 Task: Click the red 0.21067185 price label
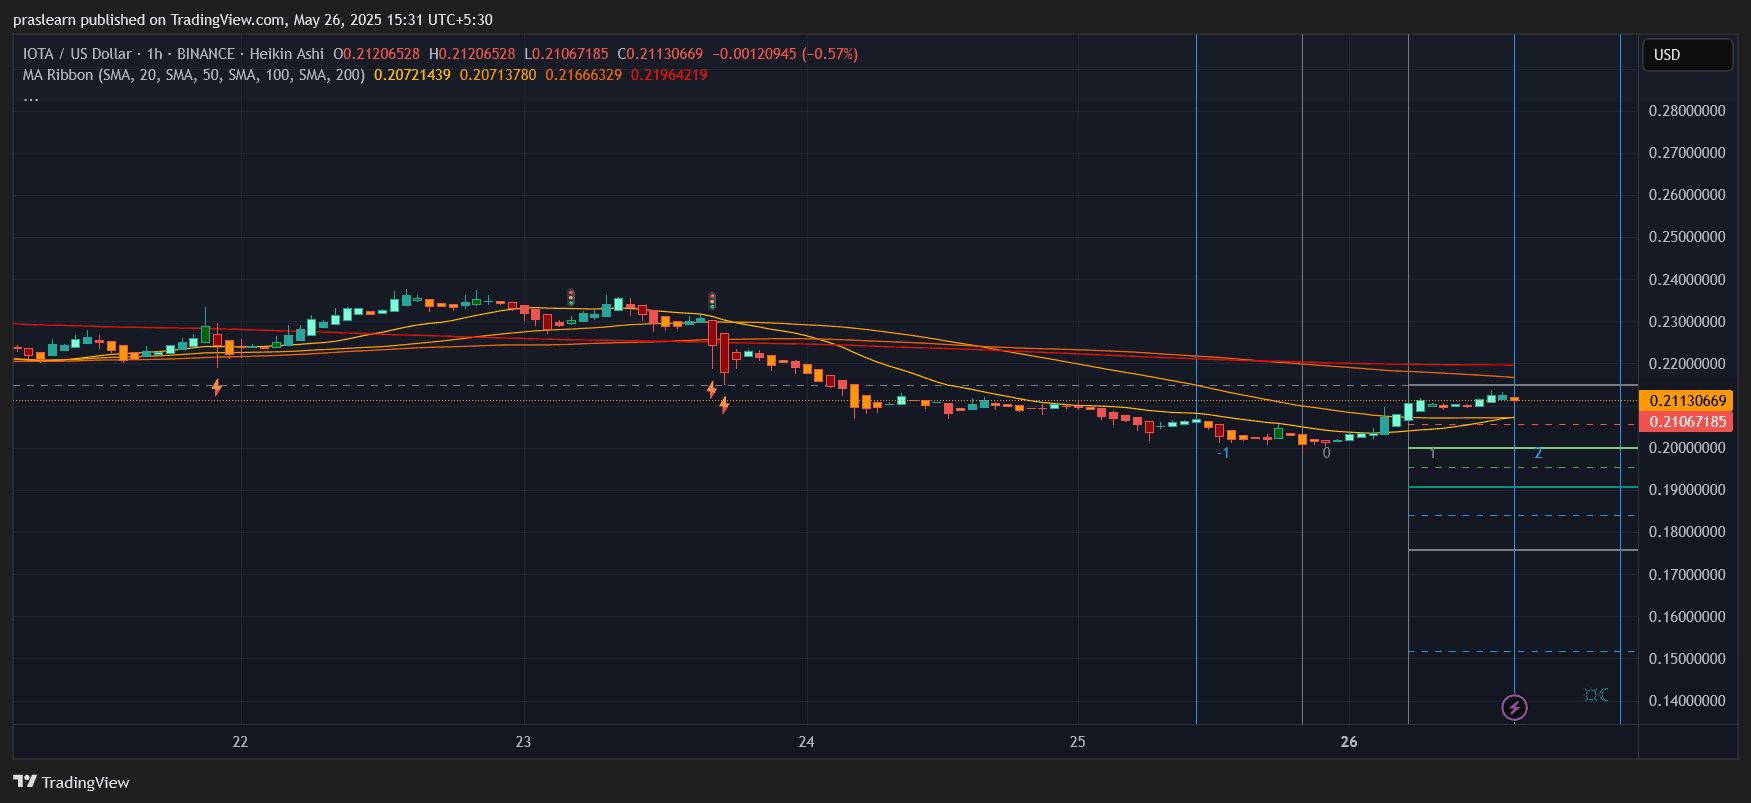pos(1687,421)
